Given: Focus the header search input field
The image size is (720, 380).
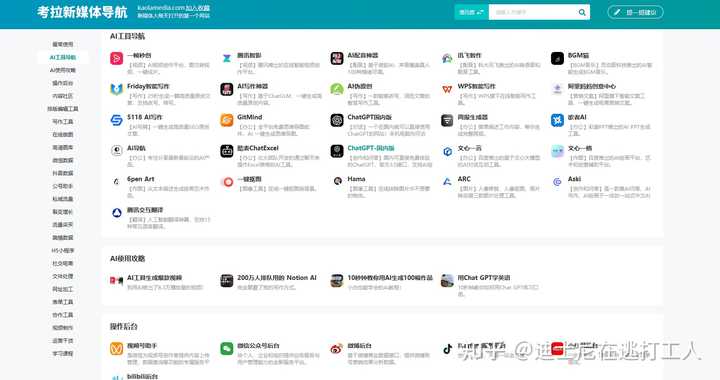Looking at the screenshot, I should tap(533, 12).
